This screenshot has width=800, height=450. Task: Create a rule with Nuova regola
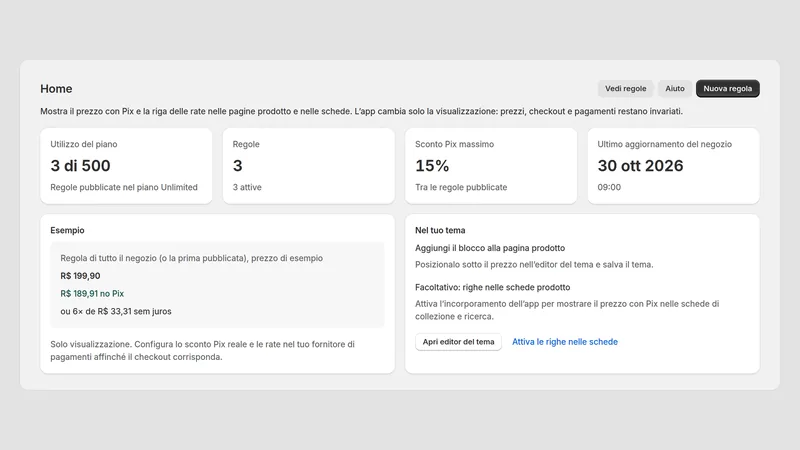[728, 89]
